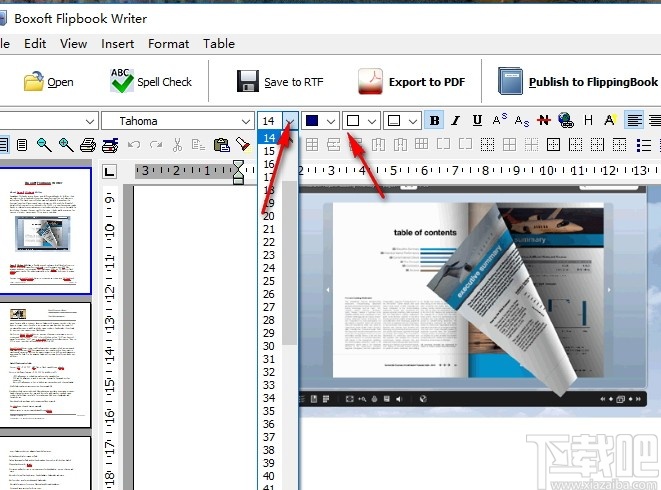Select the first page thumbnail
This screenshot has width=661, height=490.
click(x=44, y=230)
